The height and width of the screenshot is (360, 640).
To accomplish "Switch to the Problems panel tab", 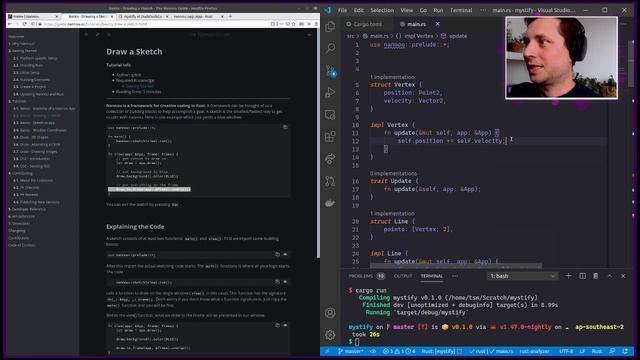I will tap(366, 276).
